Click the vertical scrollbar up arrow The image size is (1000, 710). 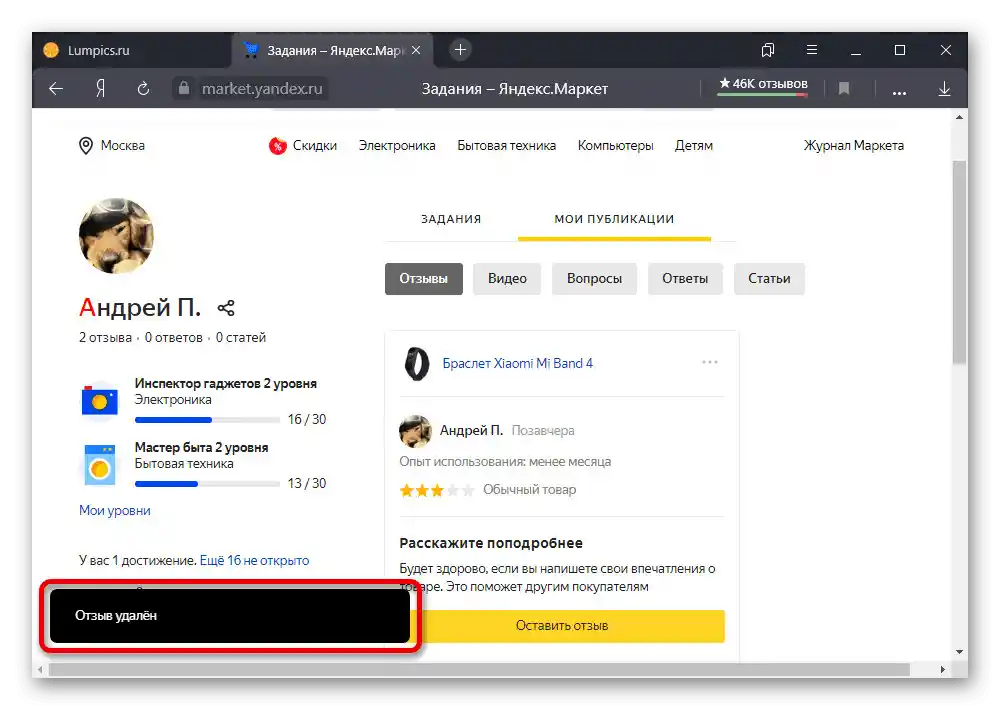coord(959,117)
